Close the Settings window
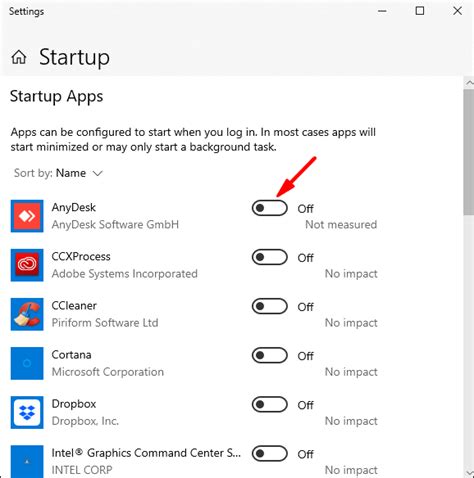Screen dimensions: 474x478 [457, 11]
